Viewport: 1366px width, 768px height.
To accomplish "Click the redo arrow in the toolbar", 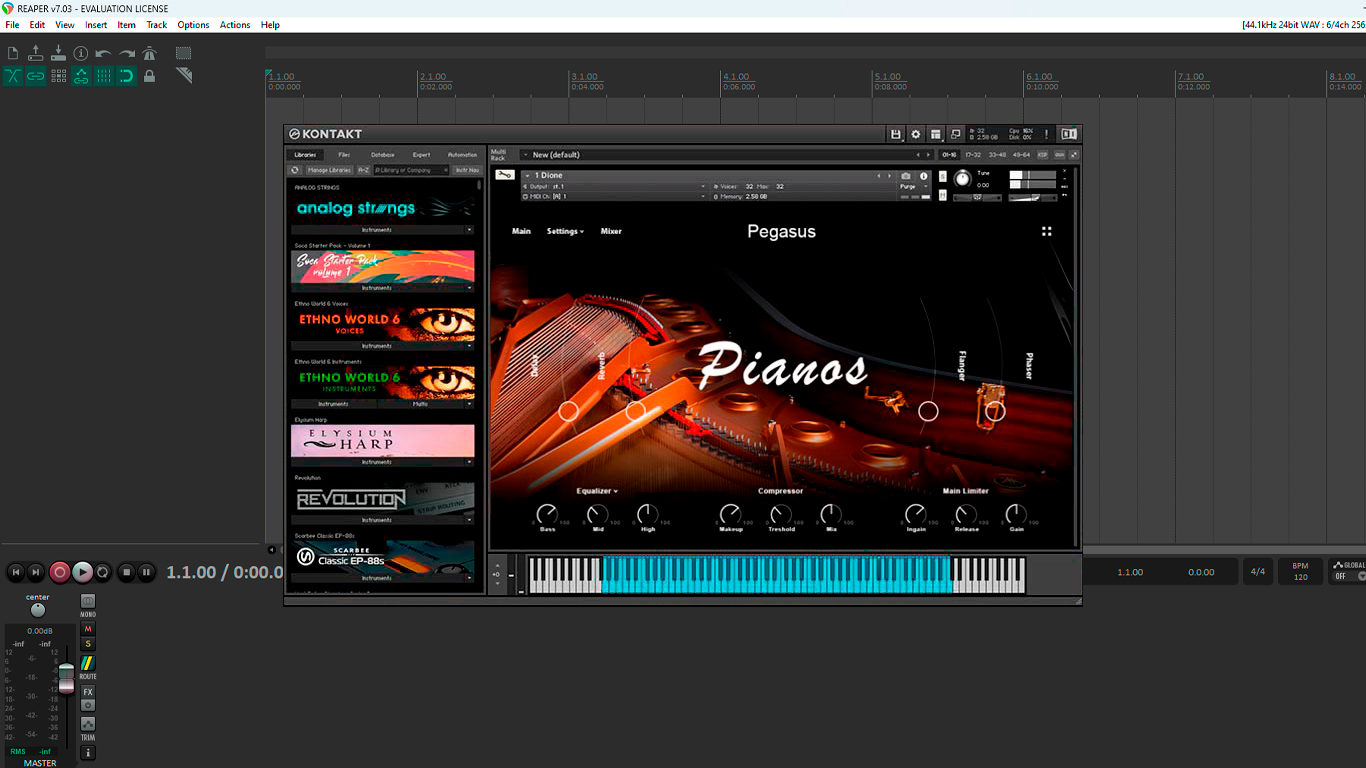I will click(127, 53).
